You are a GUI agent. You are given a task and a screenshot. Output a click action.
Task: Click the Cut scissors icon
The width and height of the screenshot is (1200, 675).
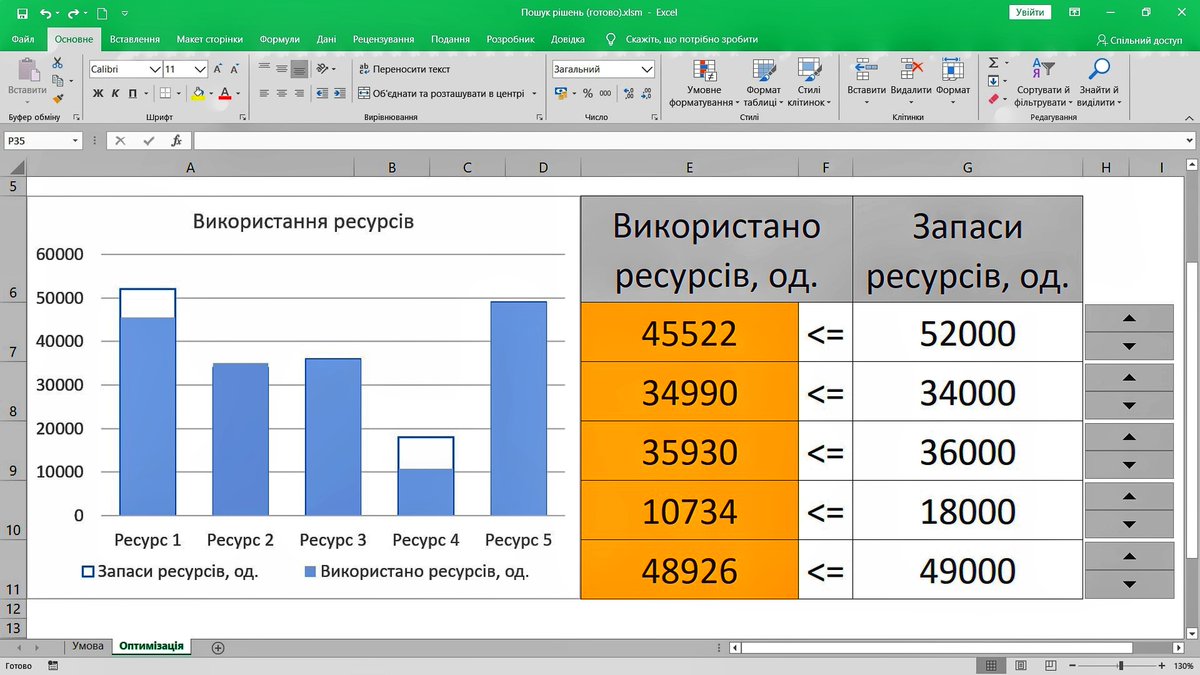(x=57, y=63)
